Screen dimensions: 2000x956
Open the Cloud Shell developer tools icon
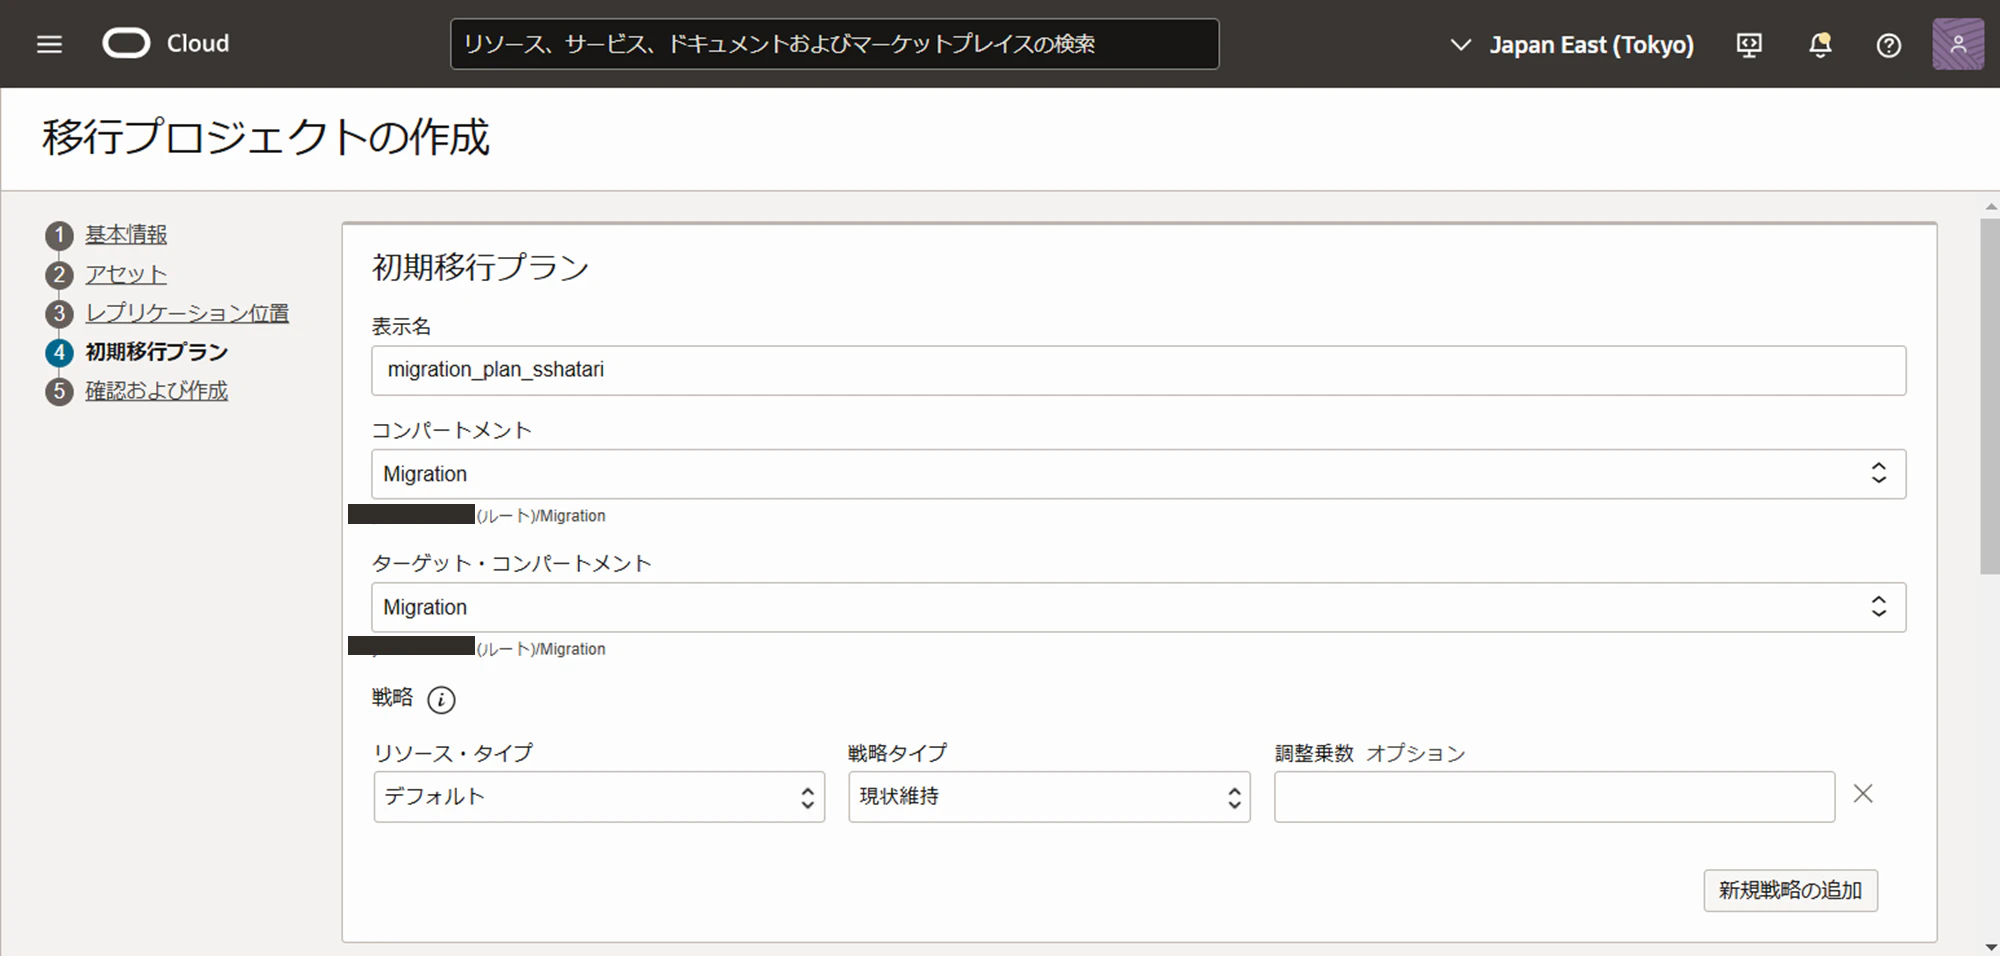pyautogui.click(x=1749, y=45)
